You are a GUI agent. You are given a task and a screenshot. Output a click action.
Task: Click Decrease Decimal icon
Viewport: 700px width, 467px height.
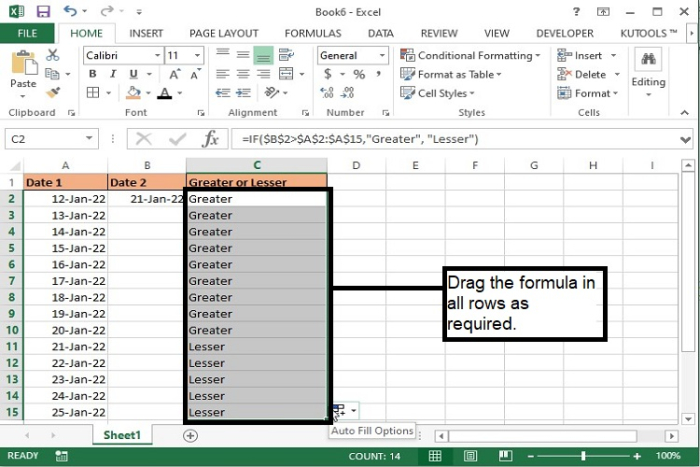(347, 93)
